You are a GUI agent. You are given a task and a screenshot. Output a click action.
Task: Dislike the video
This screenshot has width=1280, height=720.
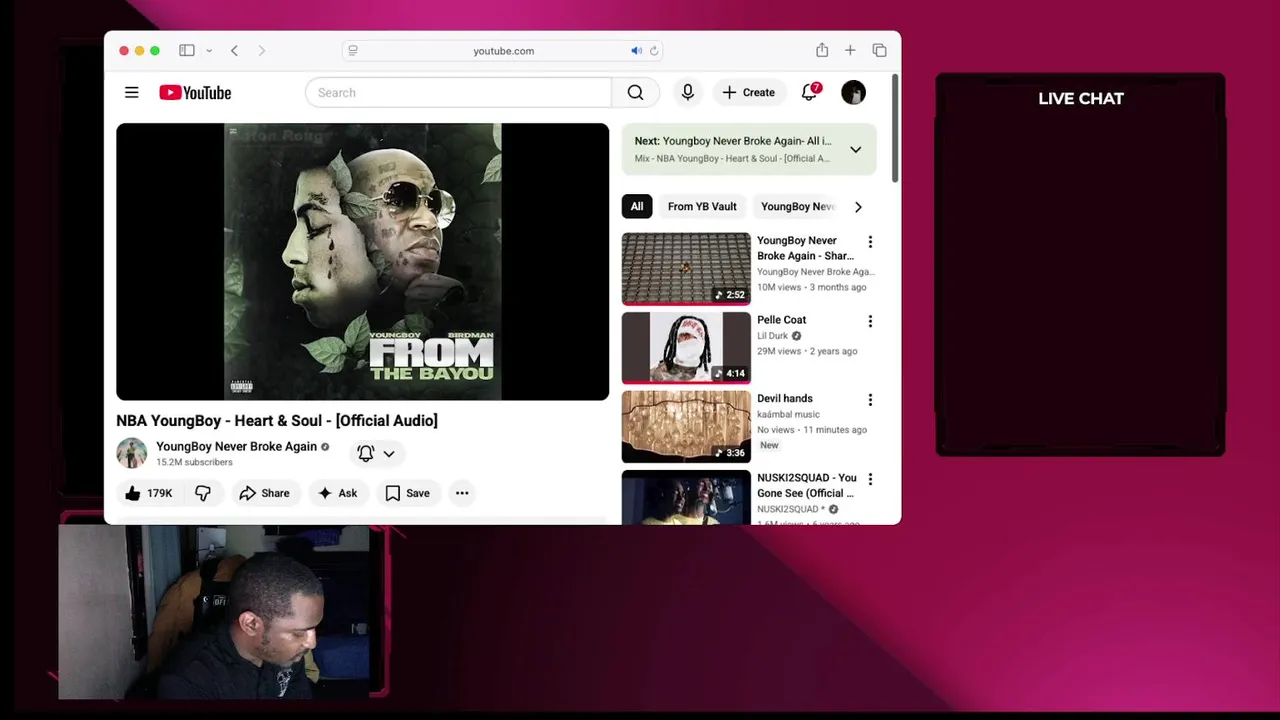tap(203, 493)
